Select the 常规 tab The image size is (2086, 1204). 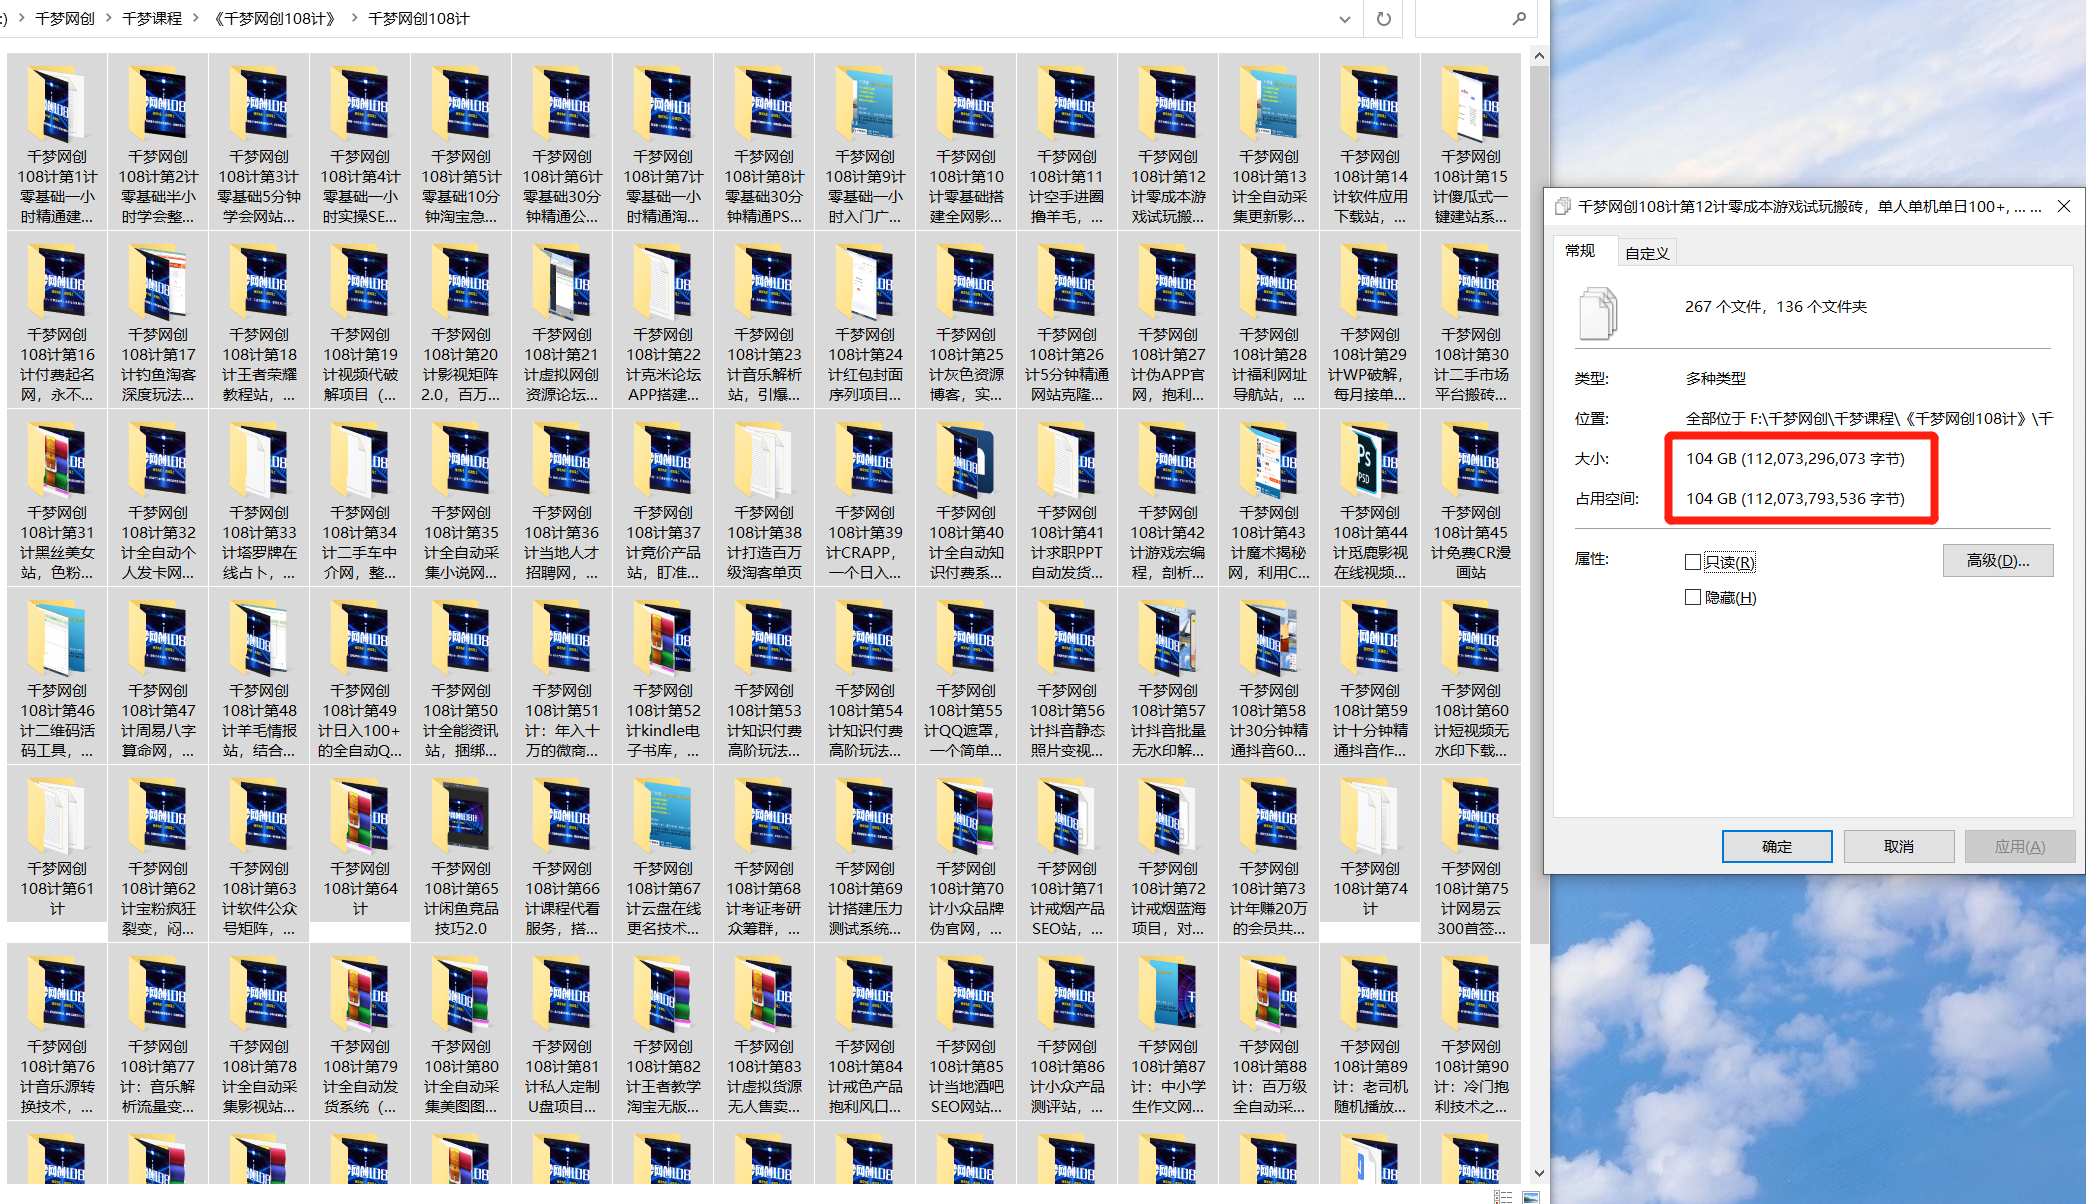click(x=1580, y=251)
